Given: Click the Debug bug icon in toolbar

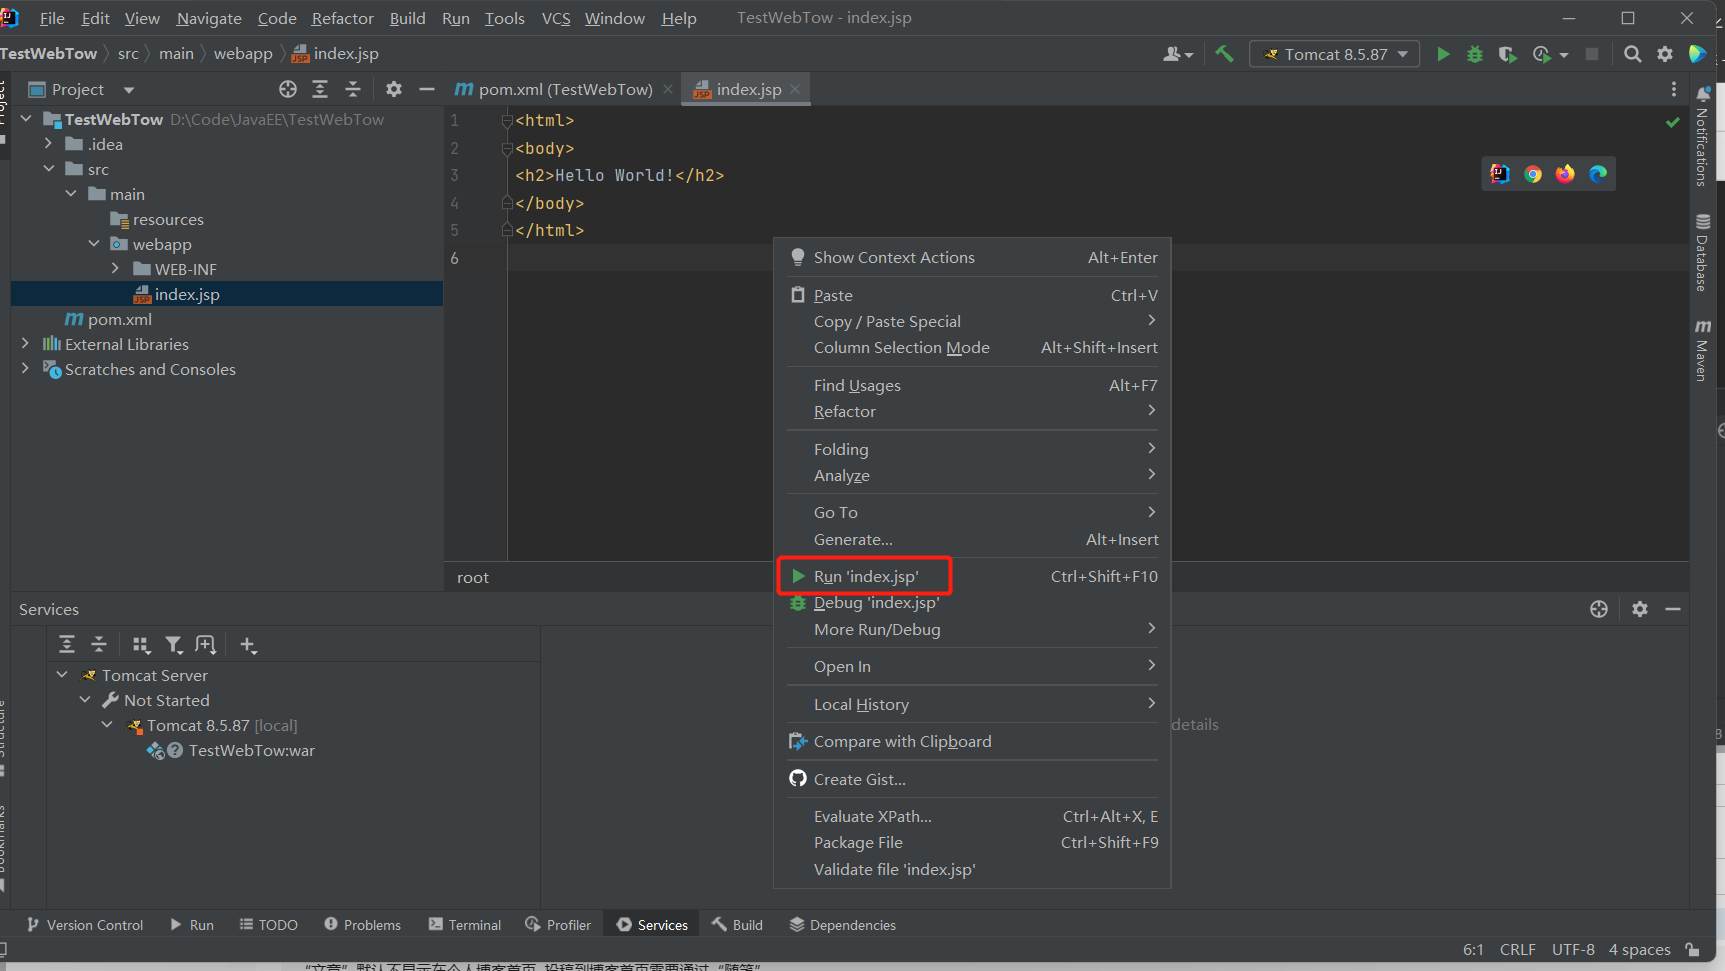Looking at the screenshot, I should [1475, 54].
